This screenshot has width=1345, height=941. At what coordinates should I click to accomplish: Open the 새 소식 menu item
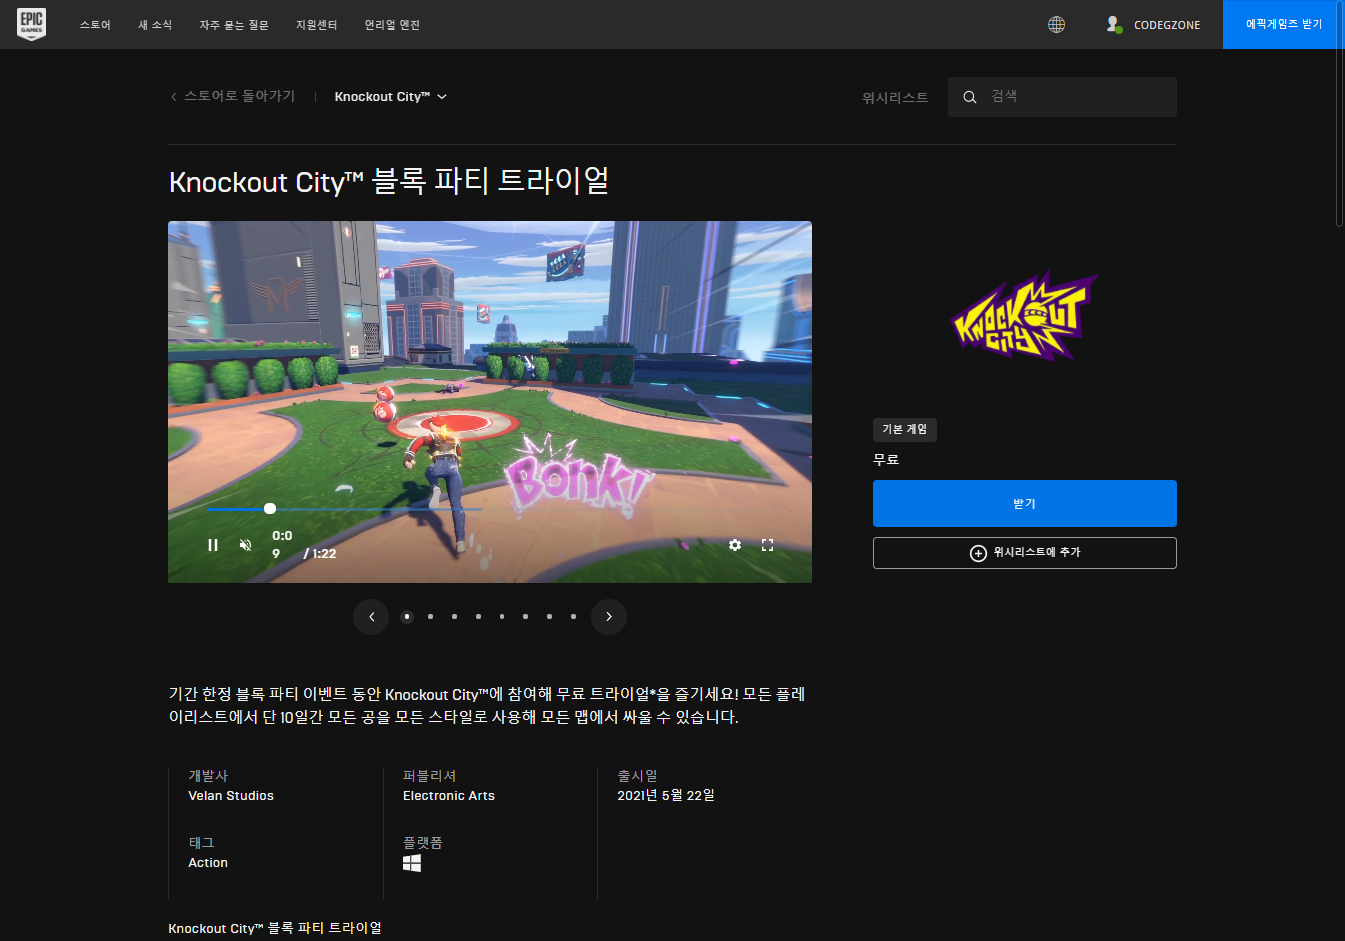pos(155,25)
